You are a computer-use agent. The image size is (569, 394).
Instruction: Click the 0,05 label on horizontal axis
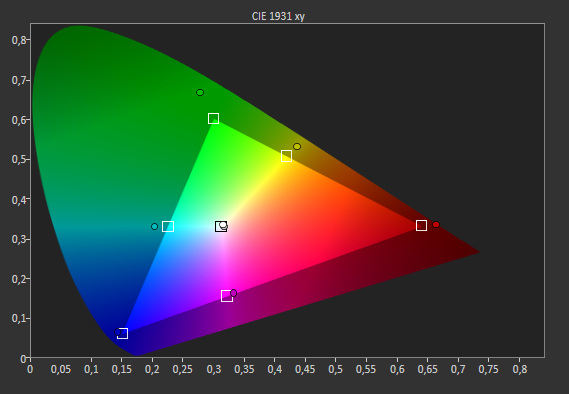pyautogui.click(x=61, y=369)
